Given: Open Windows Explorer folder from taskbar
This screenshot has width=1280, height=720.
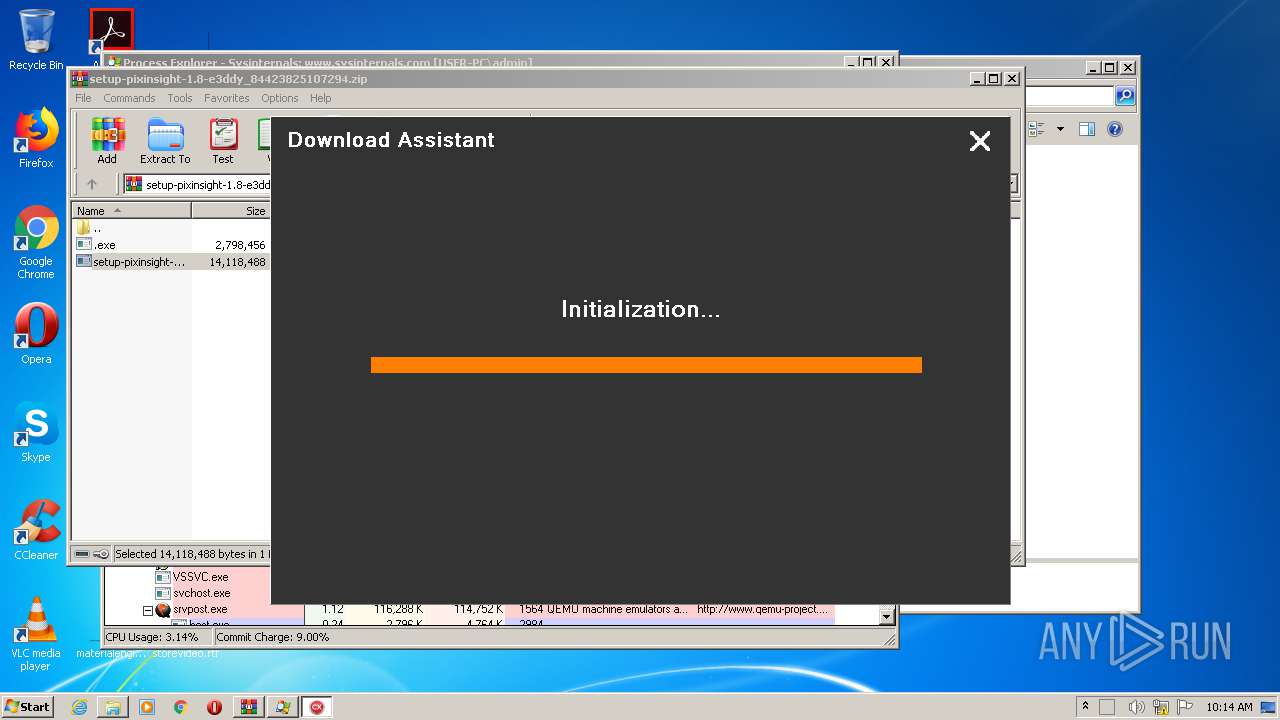Looking at the screenshot, I should click(113, 707).
